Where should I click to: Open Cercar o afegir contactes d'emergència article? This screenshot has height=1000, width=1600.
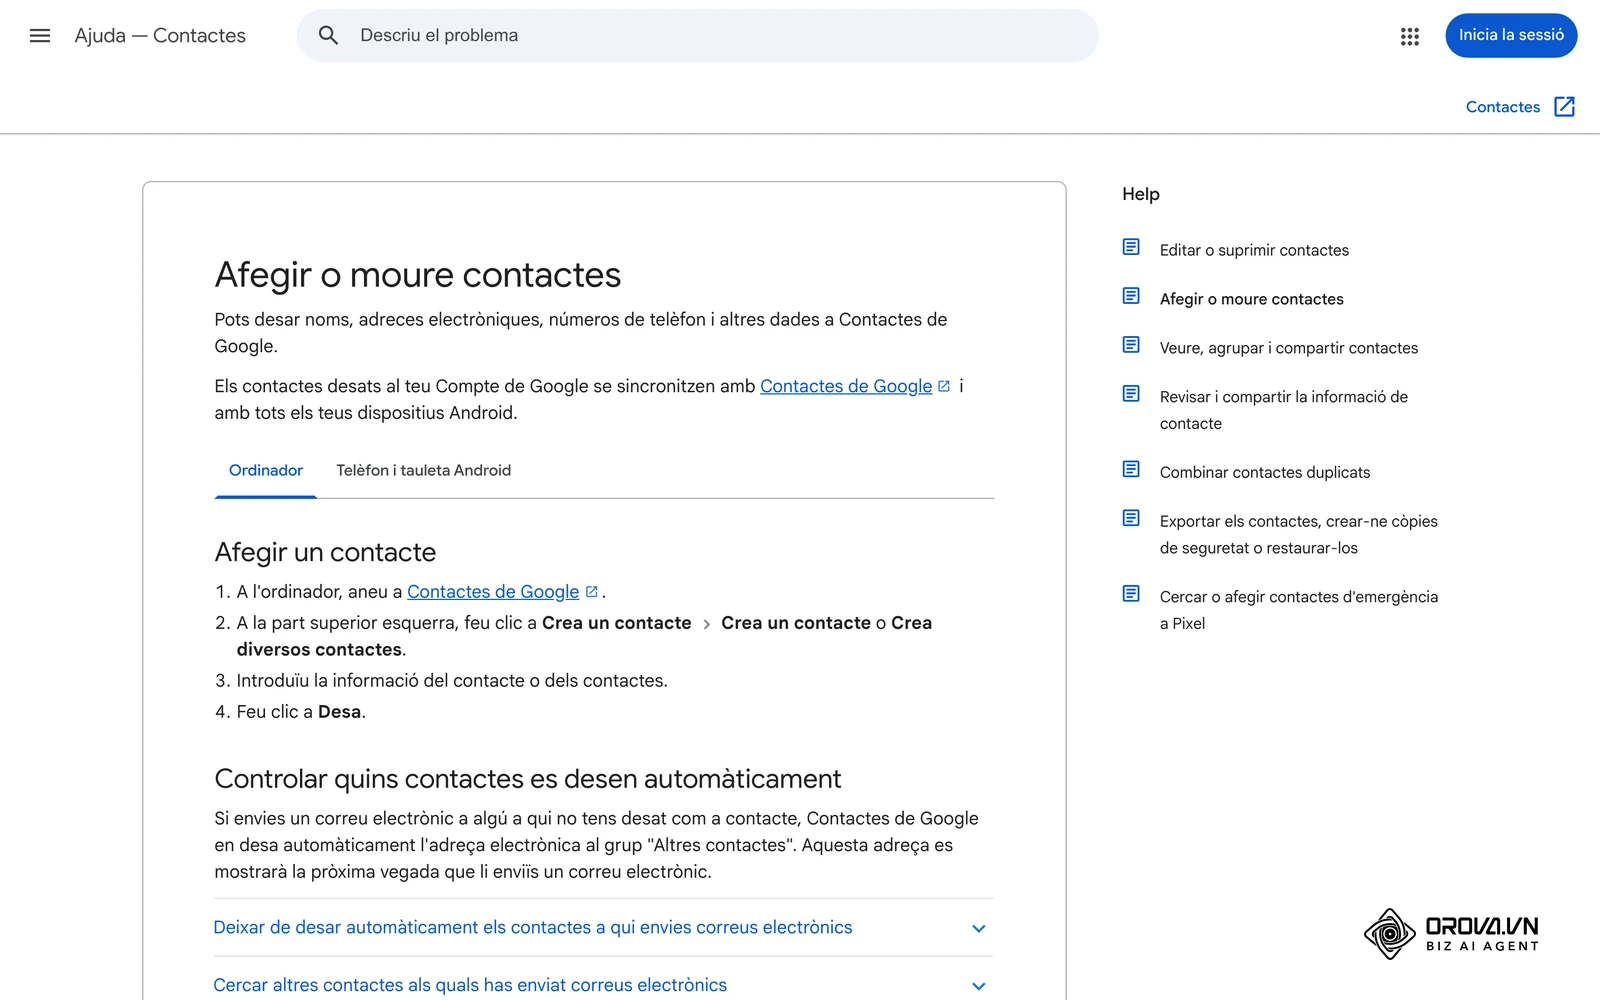pos(1299,610)
